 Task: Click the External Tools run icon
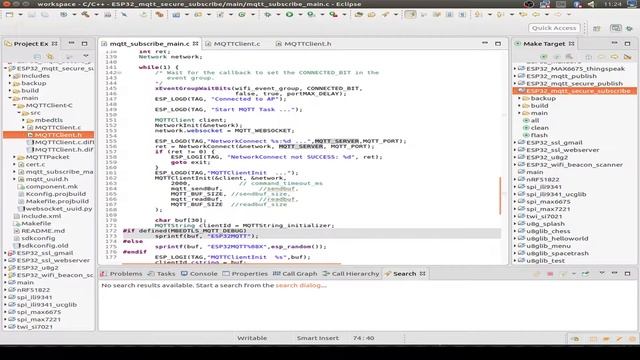point(333,14)
